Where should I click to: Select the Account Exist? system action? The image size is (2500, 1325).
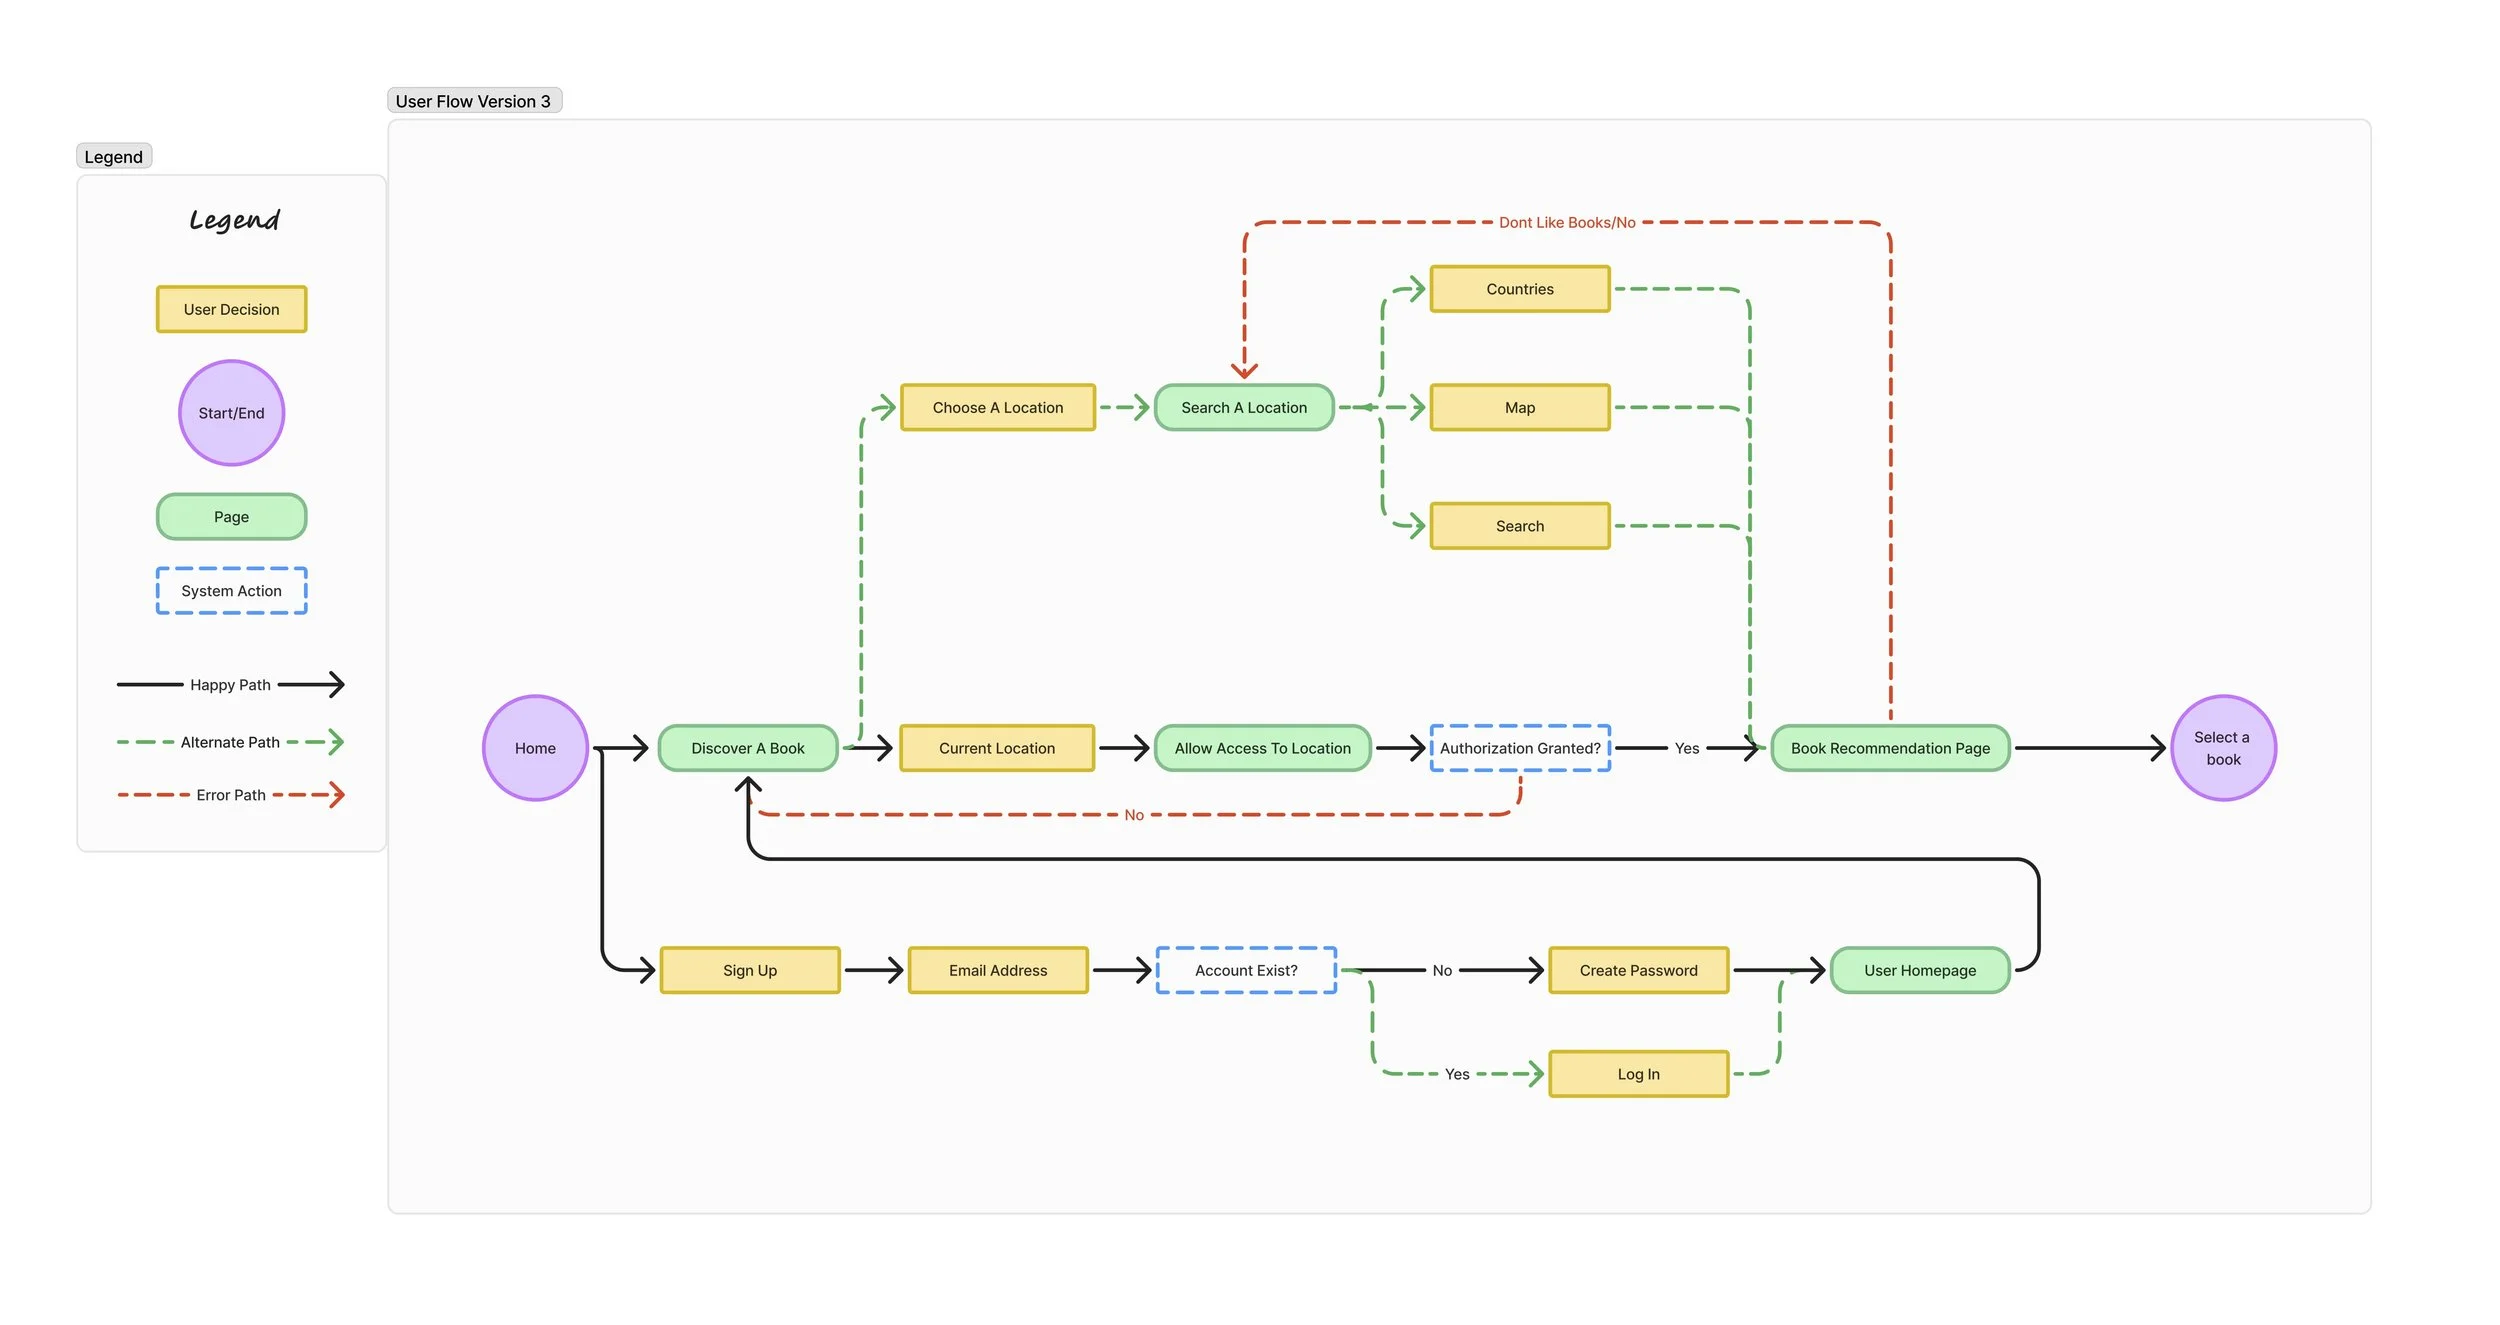1245,970
